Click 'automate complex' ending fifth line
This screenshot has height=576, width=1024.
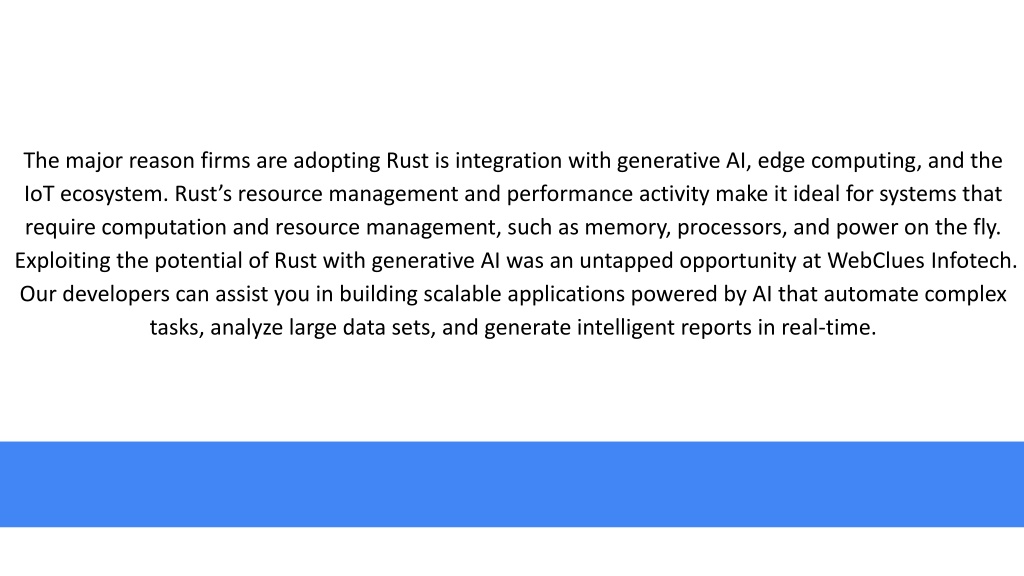coord(915,295)
